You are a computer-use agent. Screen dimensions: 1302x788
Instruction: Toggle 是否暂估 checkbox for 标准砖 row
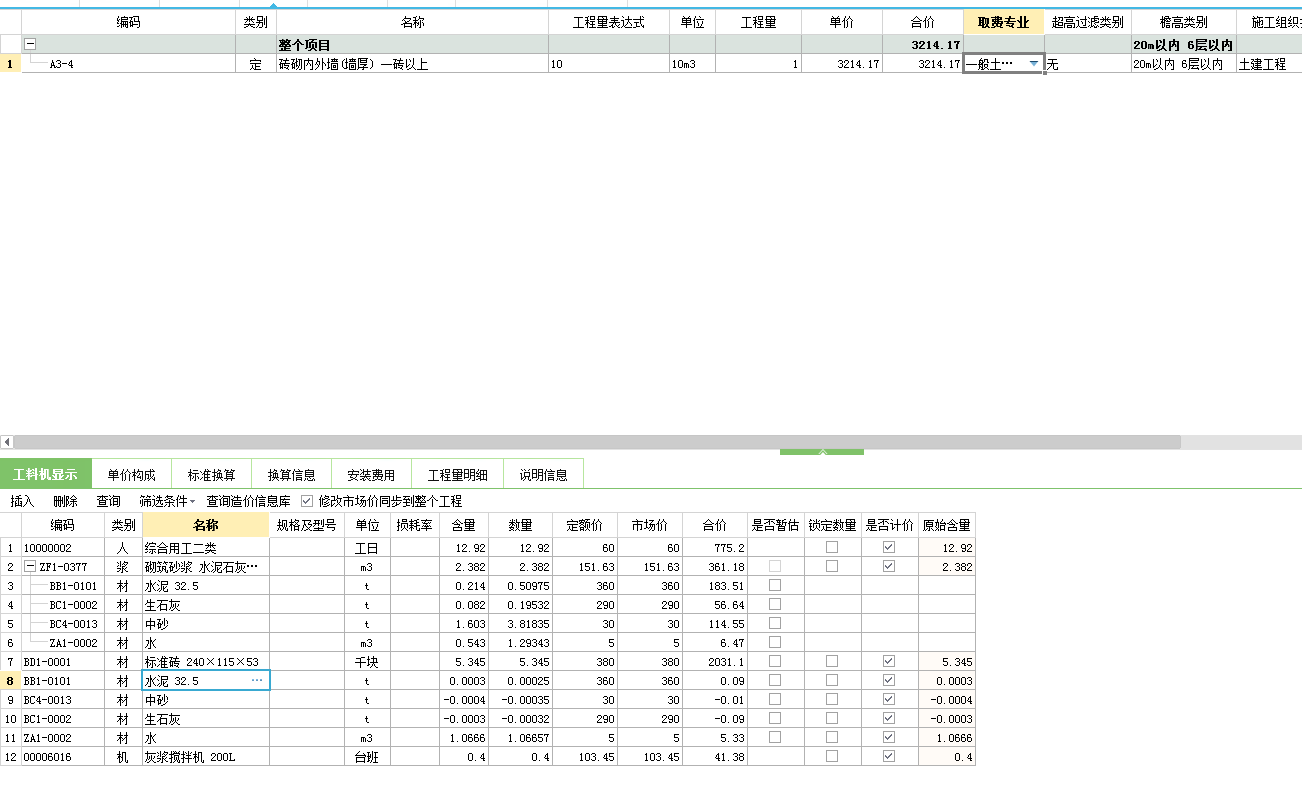[x=775, y=662]
